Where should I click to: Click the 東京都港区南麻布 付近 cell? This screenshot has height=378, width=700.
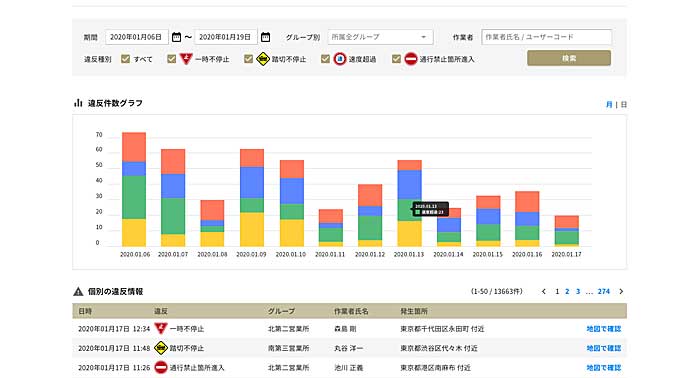coord(435,368)
